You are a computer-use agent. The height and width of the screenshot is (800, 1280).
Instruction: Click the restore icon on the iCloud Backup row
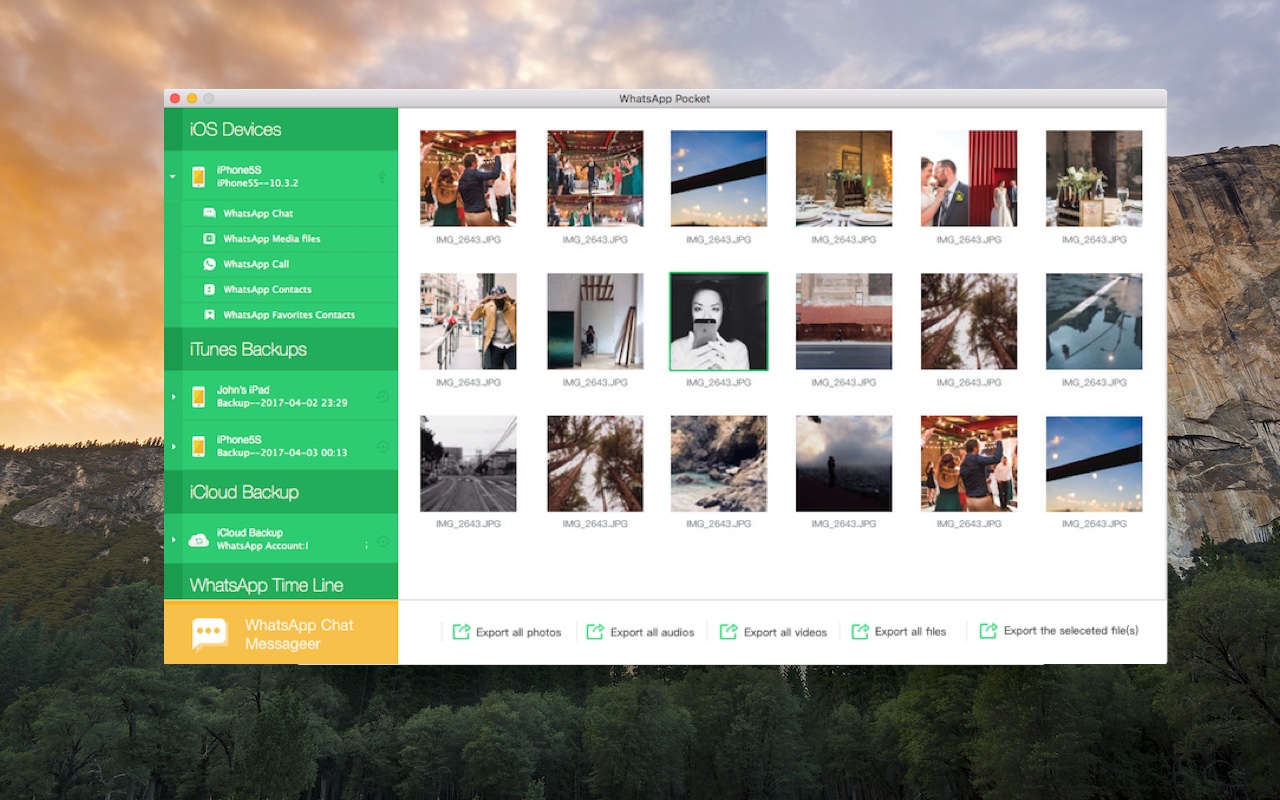(x=382, y=541)
